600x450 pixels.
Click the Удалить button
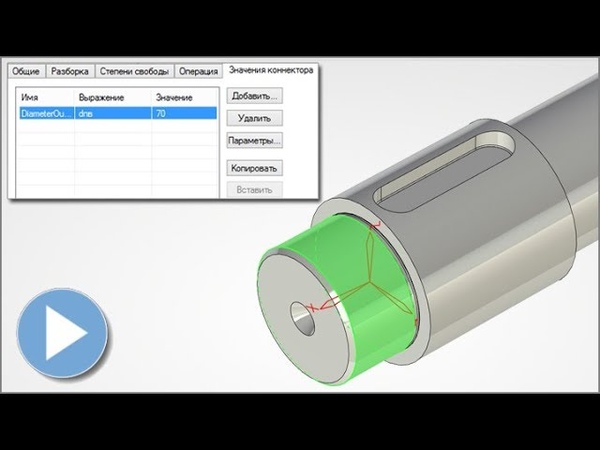254,118
